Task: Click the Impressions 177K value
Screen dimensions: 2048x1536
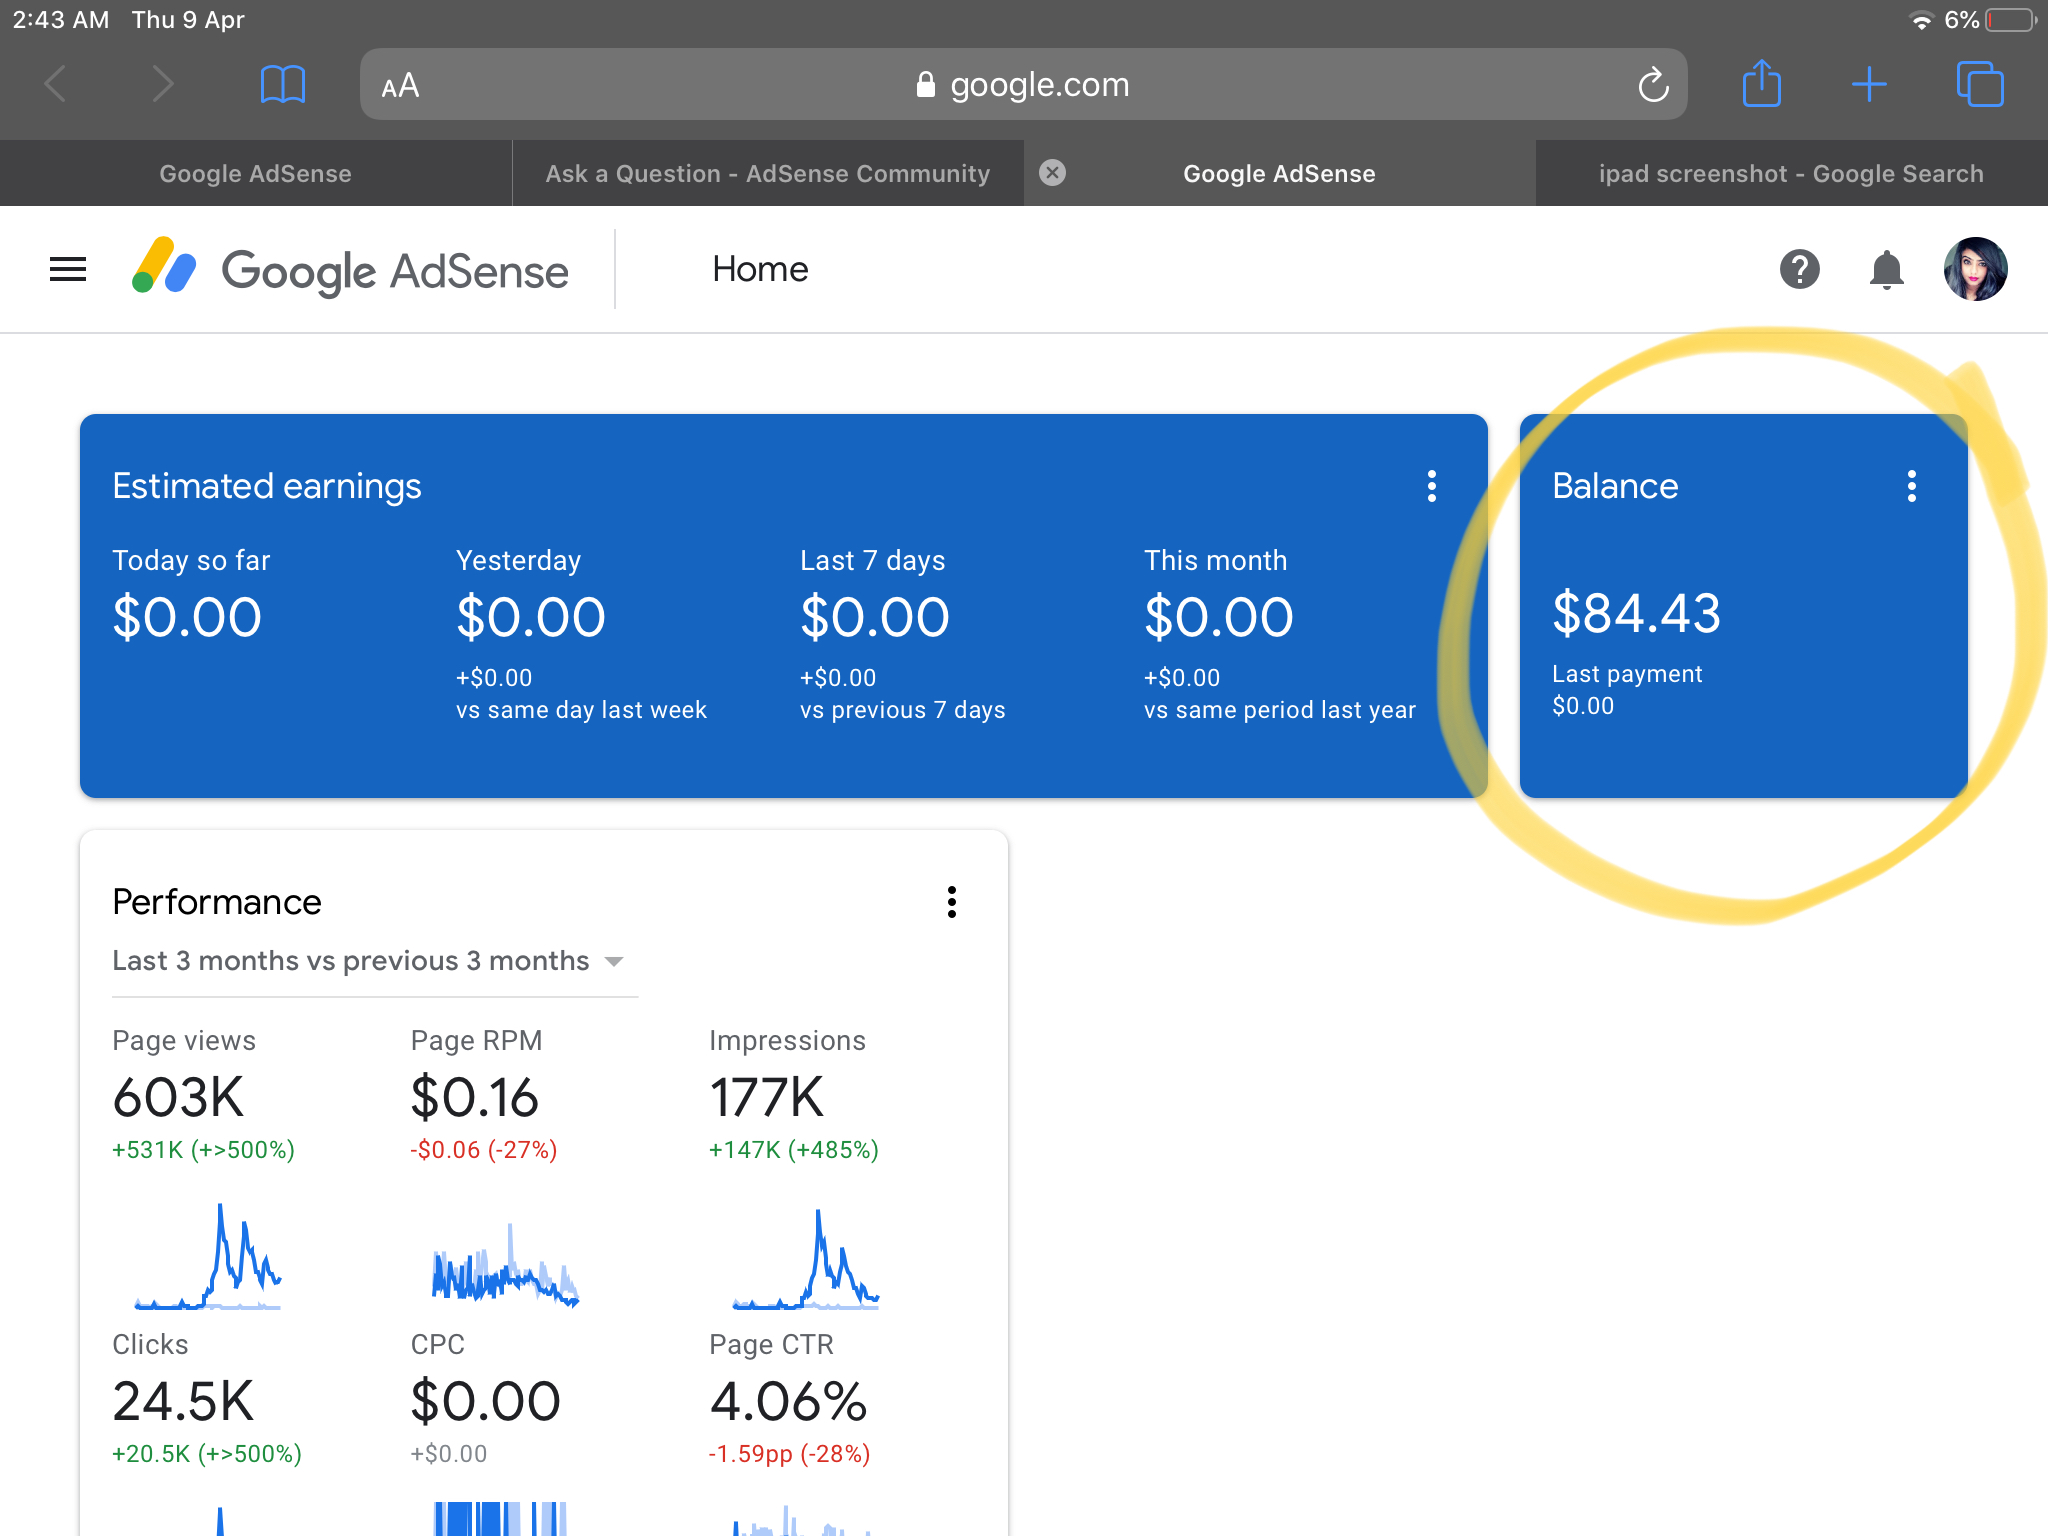Action: pyautogui.click(x=766, y=1097)
